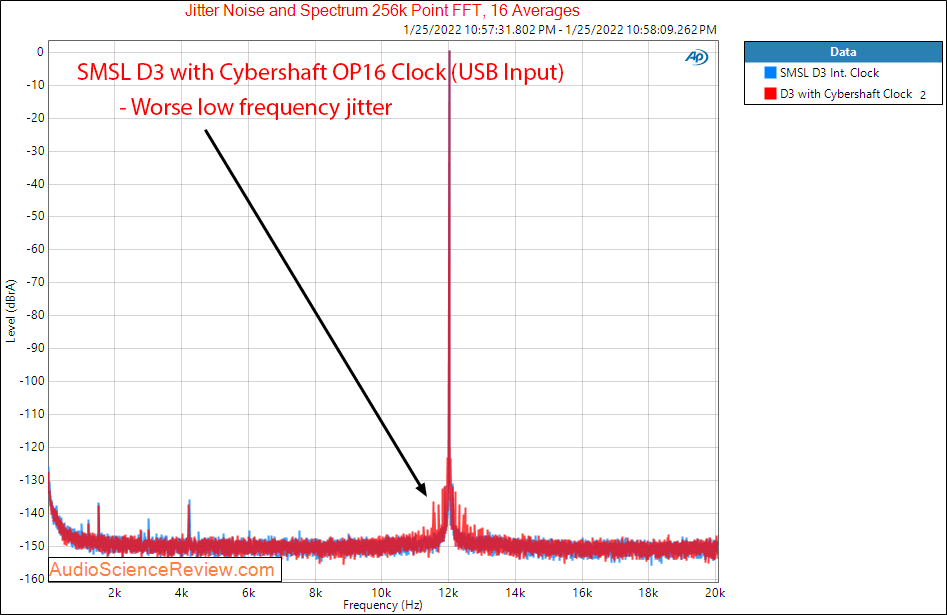Click the blue SMSL D3 Int. Clock swatch

pyautogui.click(x=770, y=72)
